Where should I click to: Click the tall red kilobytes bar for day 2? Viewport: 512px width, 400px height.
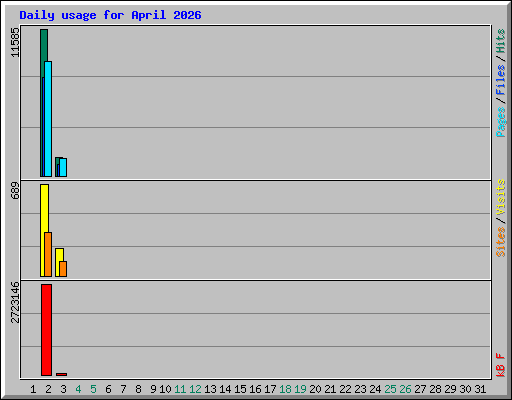pos(46,330)
